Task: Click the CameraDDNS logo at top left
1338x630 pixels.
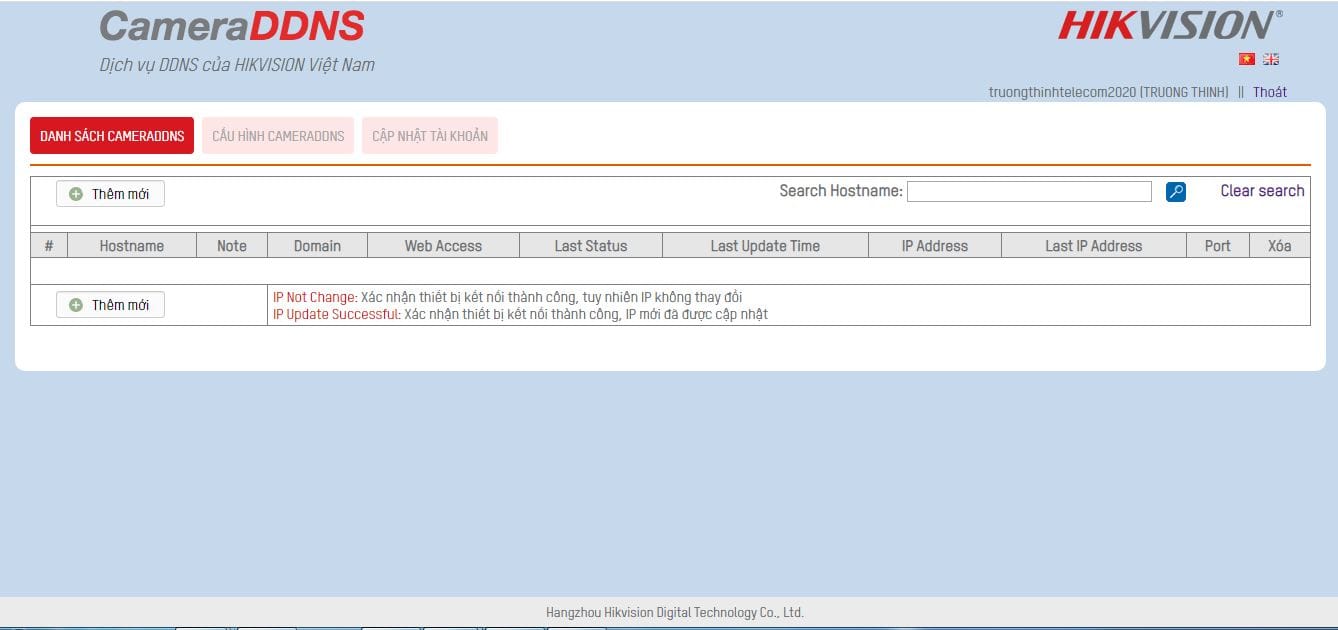Action: [x=232, y=27]
